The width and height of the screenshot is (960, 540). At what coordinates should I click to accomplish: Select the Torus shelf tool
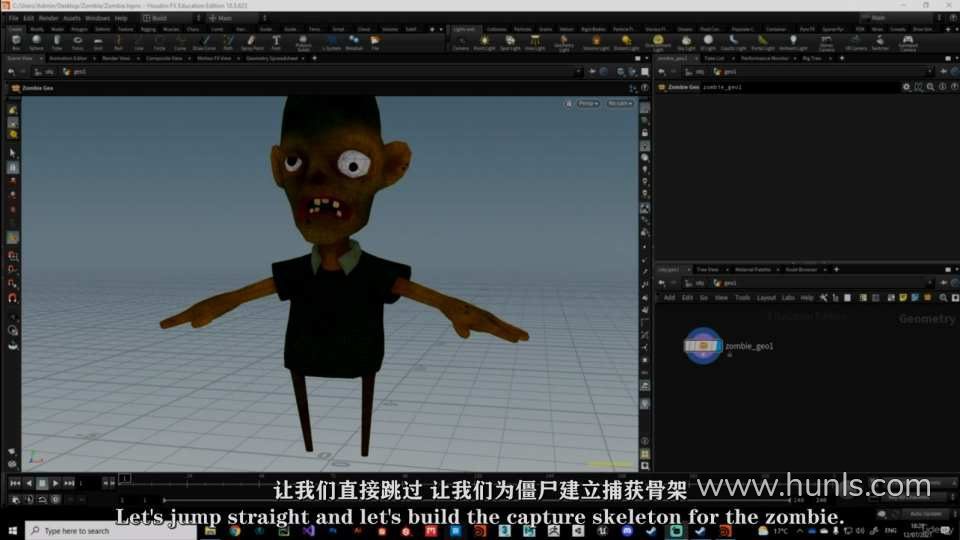pyautogui.click(x=78, y=42)
